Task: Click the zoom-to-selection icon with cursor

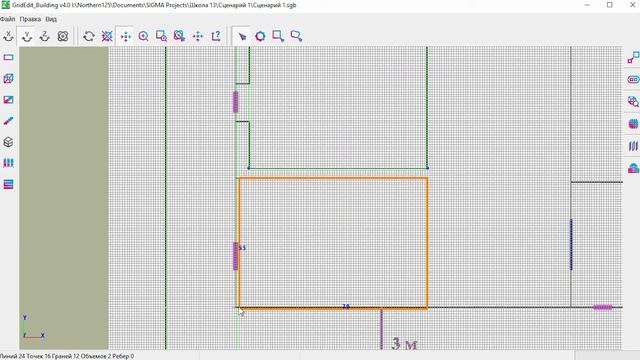Action: (179, 36)
